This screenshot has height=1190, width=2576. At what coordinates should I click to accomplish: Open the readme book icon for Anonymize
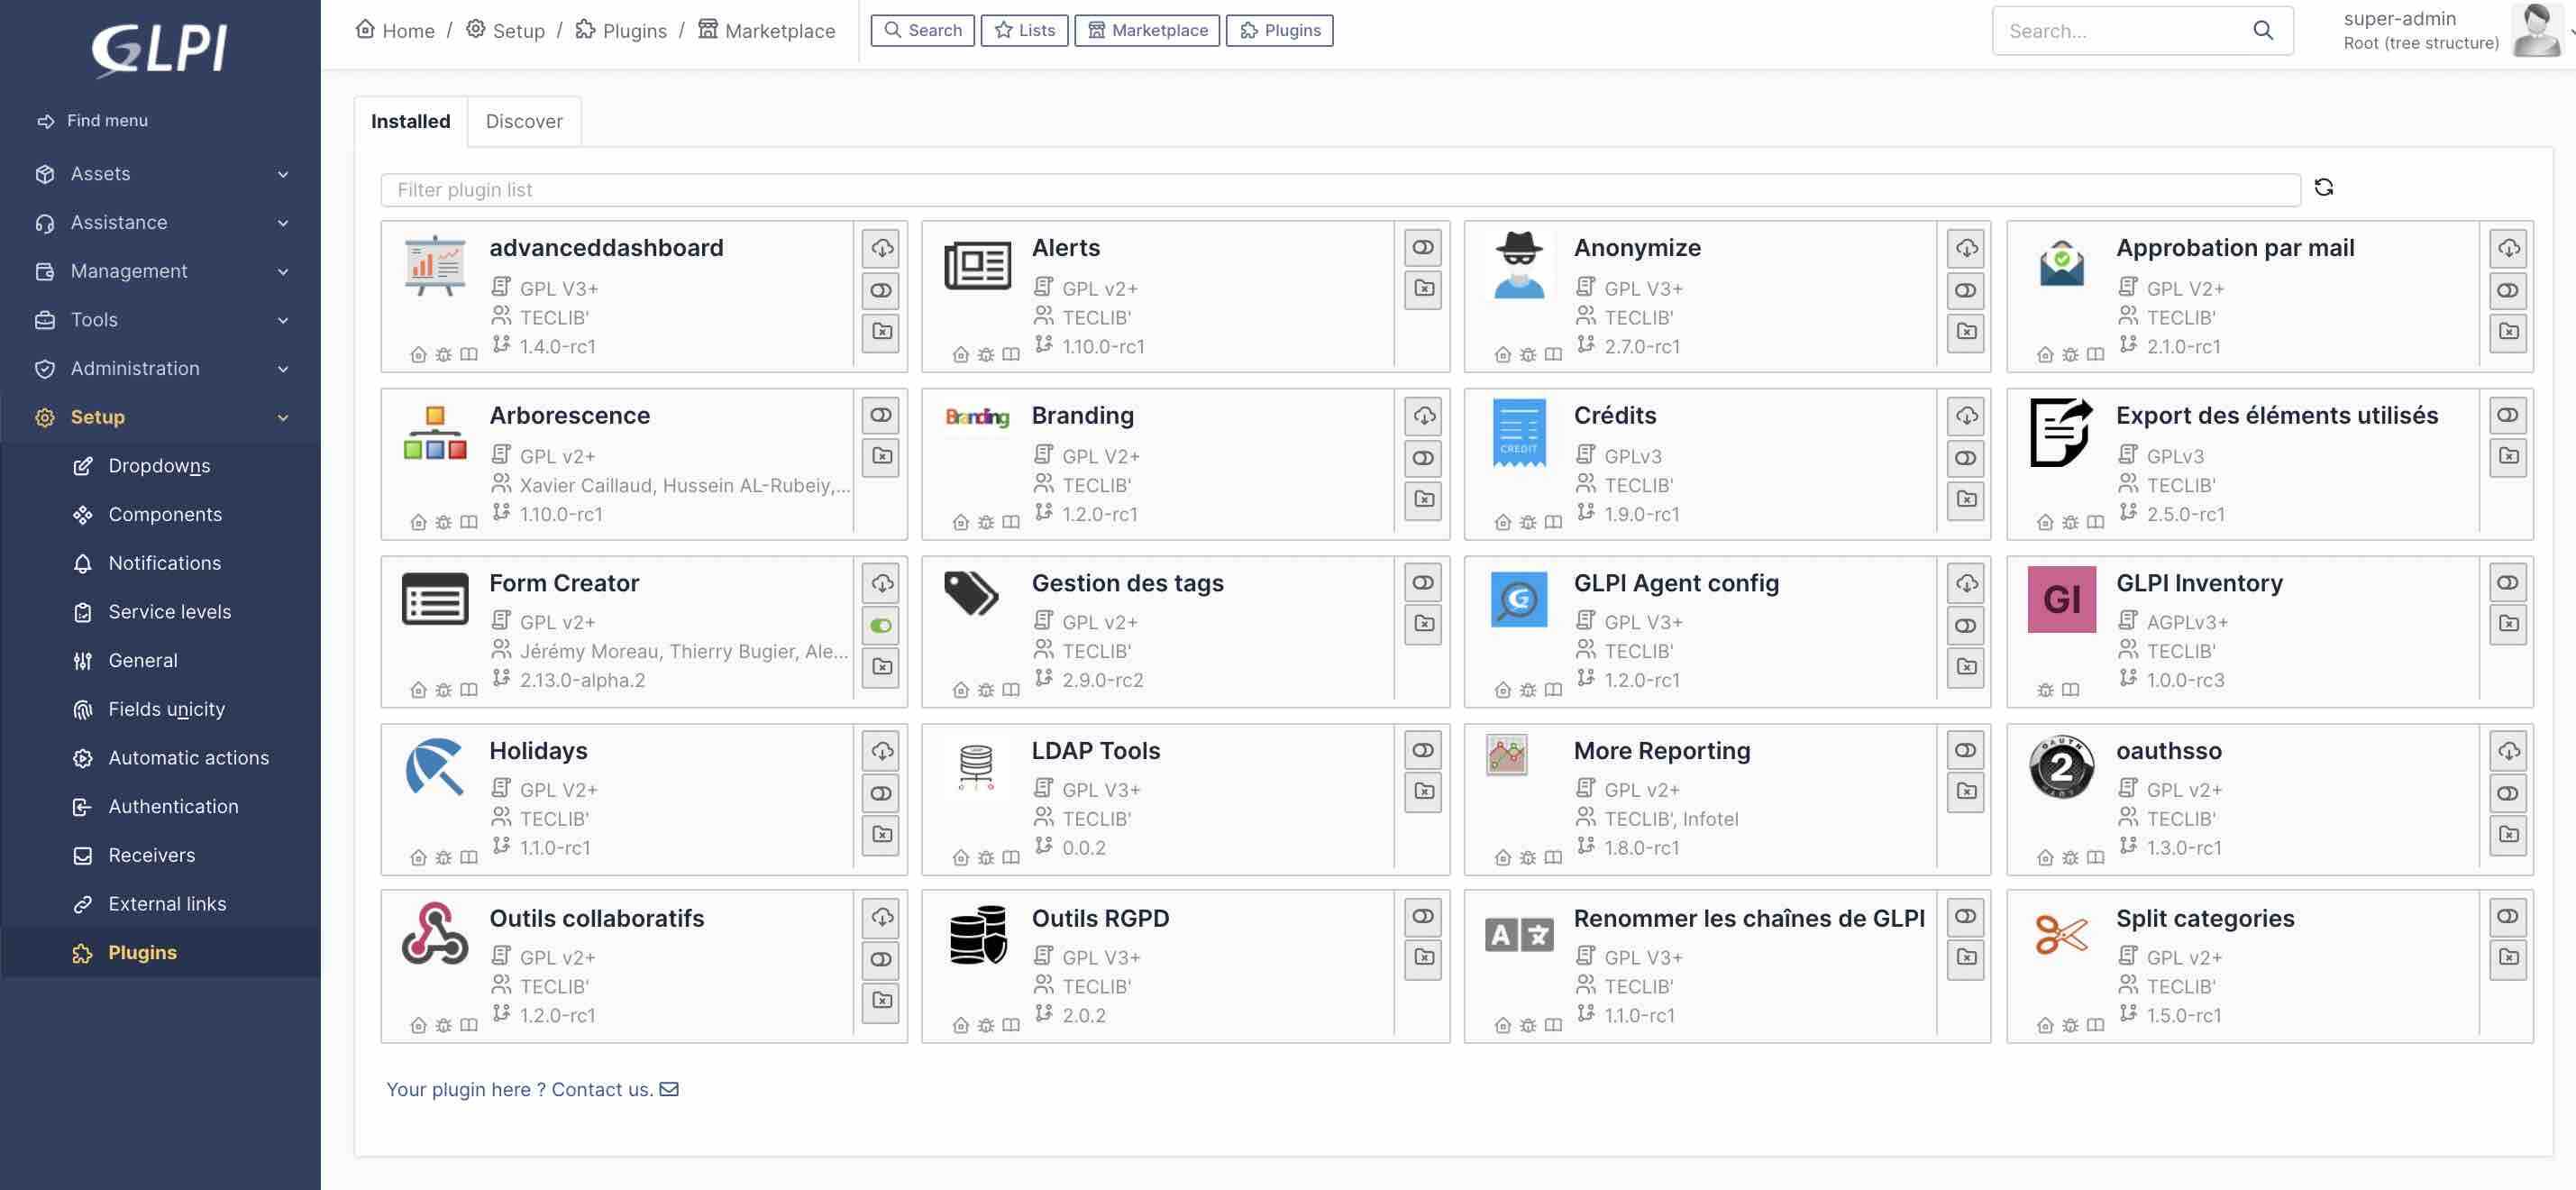1553,355
